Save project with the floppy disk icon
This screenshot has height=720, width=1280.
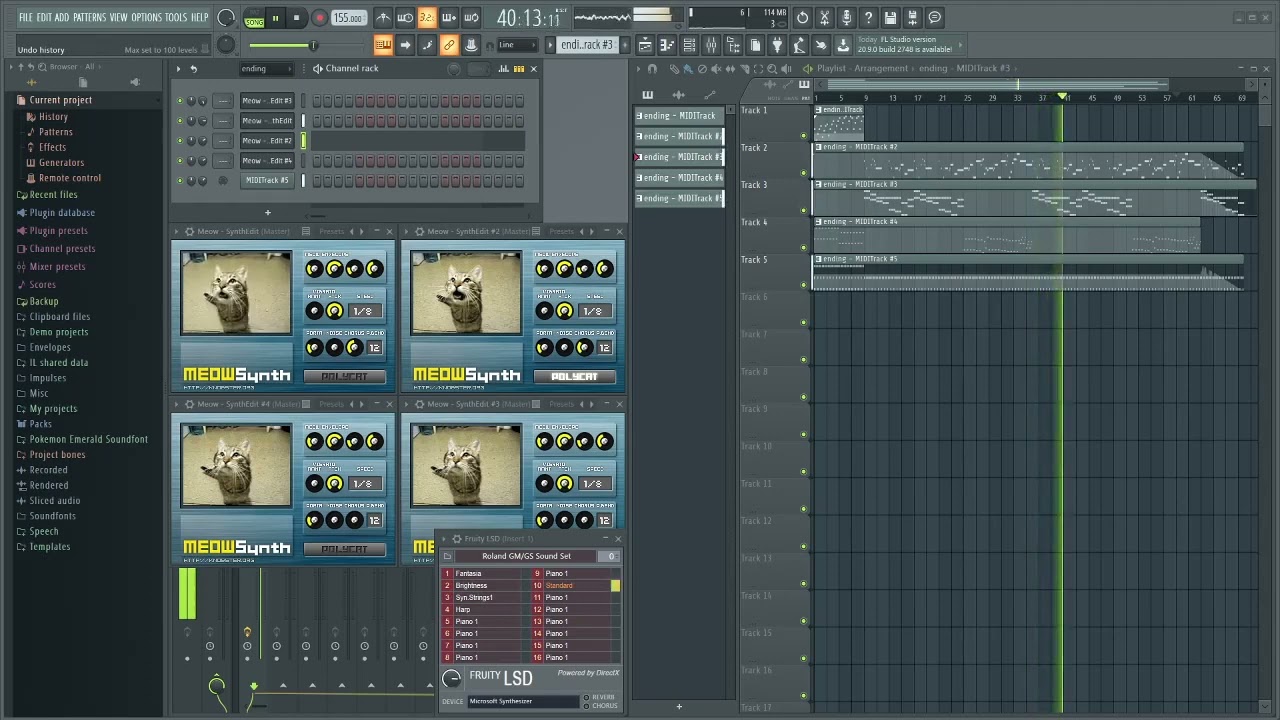pos(890,17)
